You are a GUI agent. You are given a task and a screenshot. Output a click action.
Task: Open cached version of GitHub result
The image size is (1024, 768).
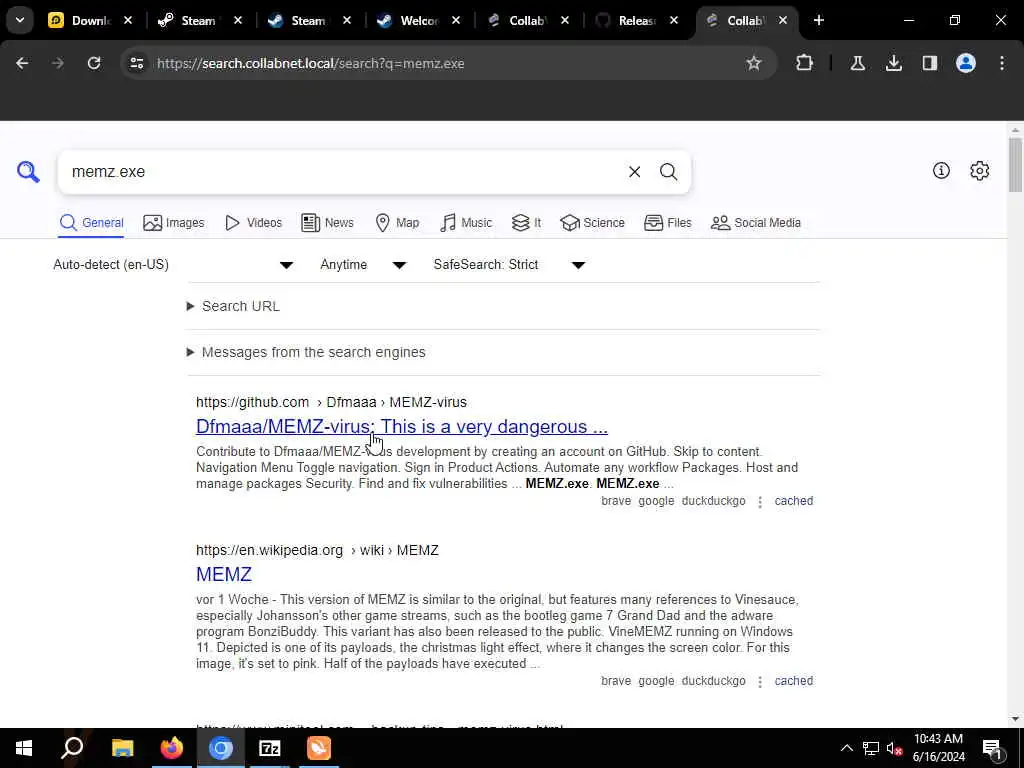click(x=793, y=501)
